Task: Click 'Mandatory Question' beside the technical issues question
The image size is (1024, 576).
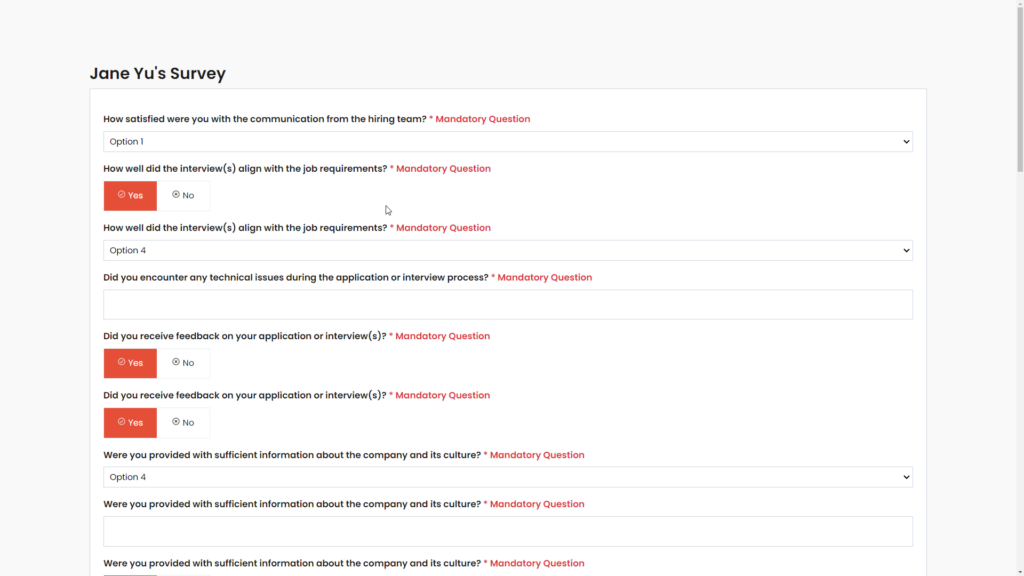Action: [544, 277]
